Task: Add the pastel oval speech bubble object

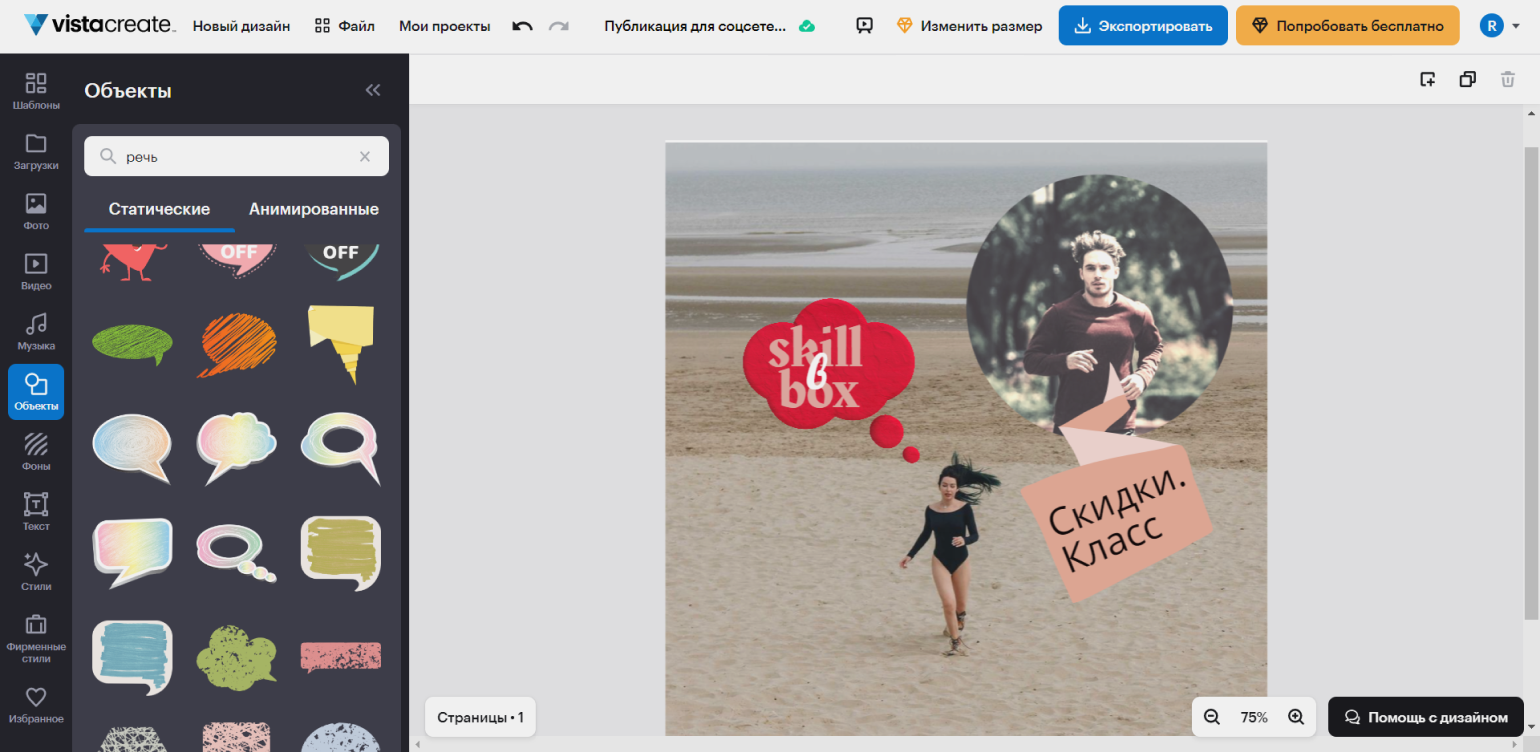Action: point(132,448)
